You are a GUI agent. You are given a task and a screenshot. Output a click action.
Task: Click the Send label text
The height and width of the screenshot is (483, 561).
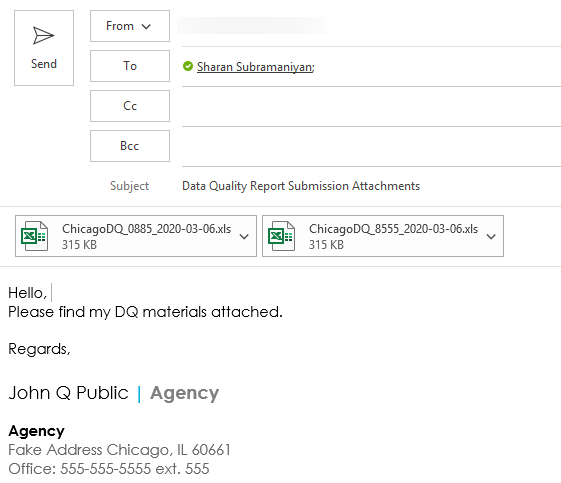coord(44,64)
